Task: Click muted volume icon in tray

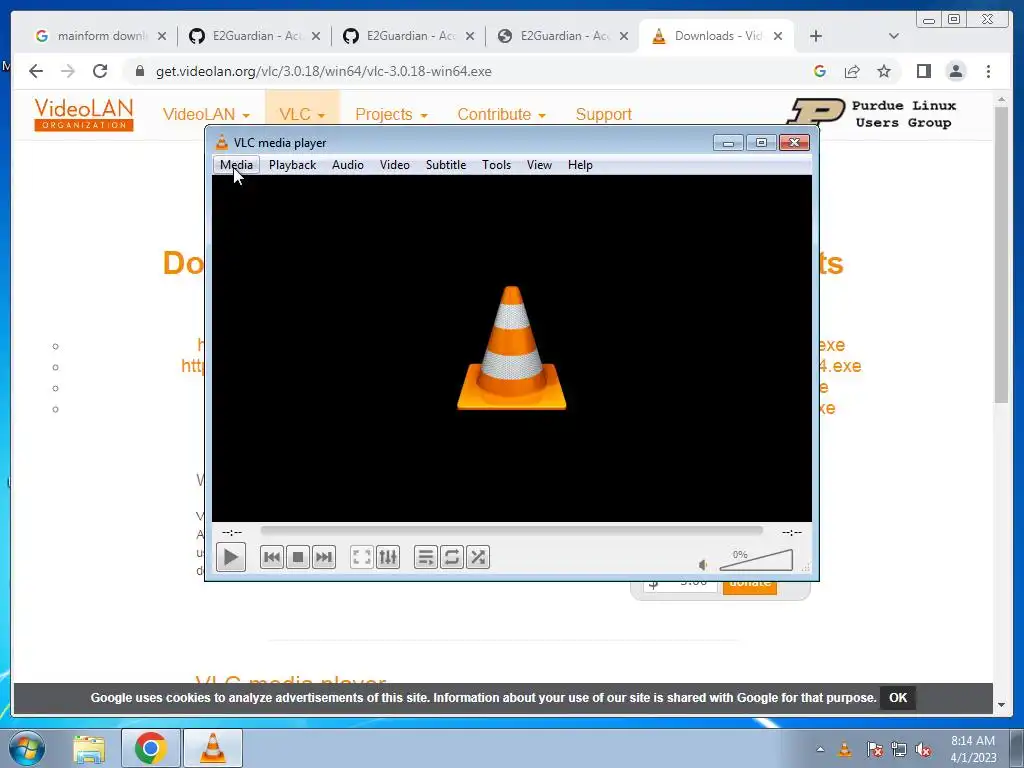Action: pyautogui.click(x=923, y=750)
